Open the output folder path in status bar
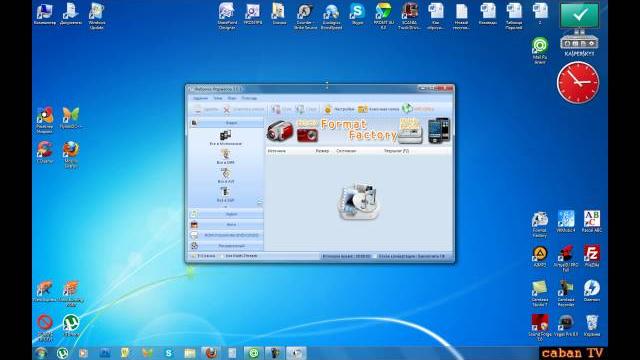Image resolution: width=640 pixels, height=360 pixels. 203,256
